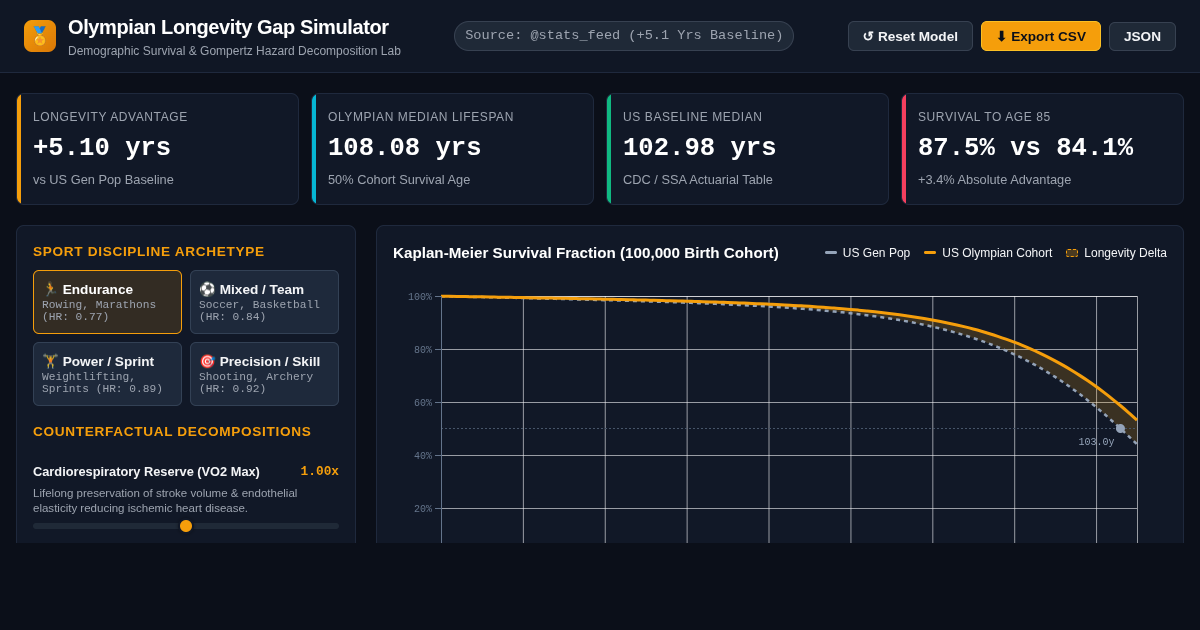The width and height of the screenshot is (1200, 630).
Task: Select the Endurance archetype card
Action: point(108,302)
